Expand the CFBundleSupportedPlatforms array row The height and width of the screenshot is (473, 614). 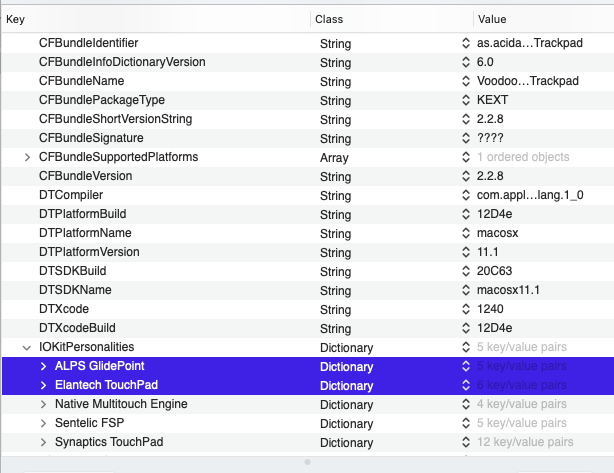point(27,157)
